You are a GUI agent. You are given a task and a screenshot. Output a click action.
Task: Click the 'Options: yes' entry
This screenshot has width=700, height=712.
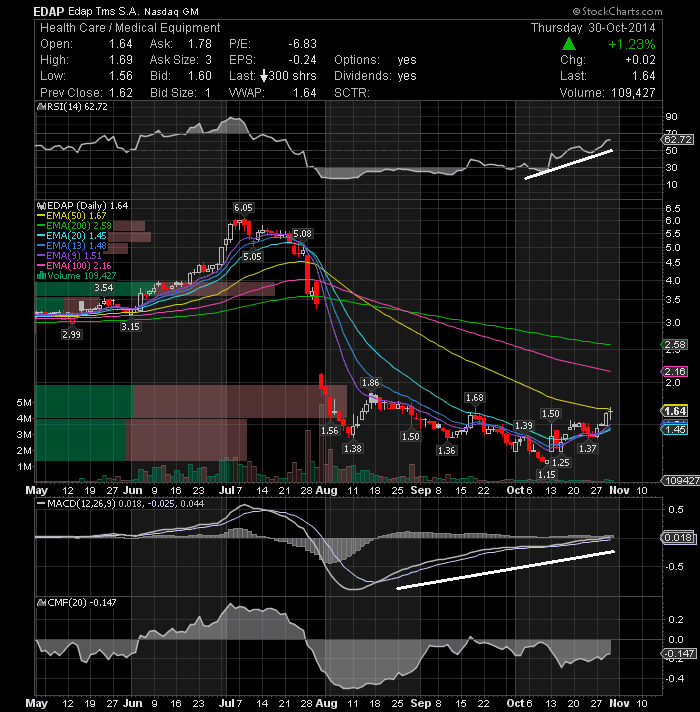point(375,60)
